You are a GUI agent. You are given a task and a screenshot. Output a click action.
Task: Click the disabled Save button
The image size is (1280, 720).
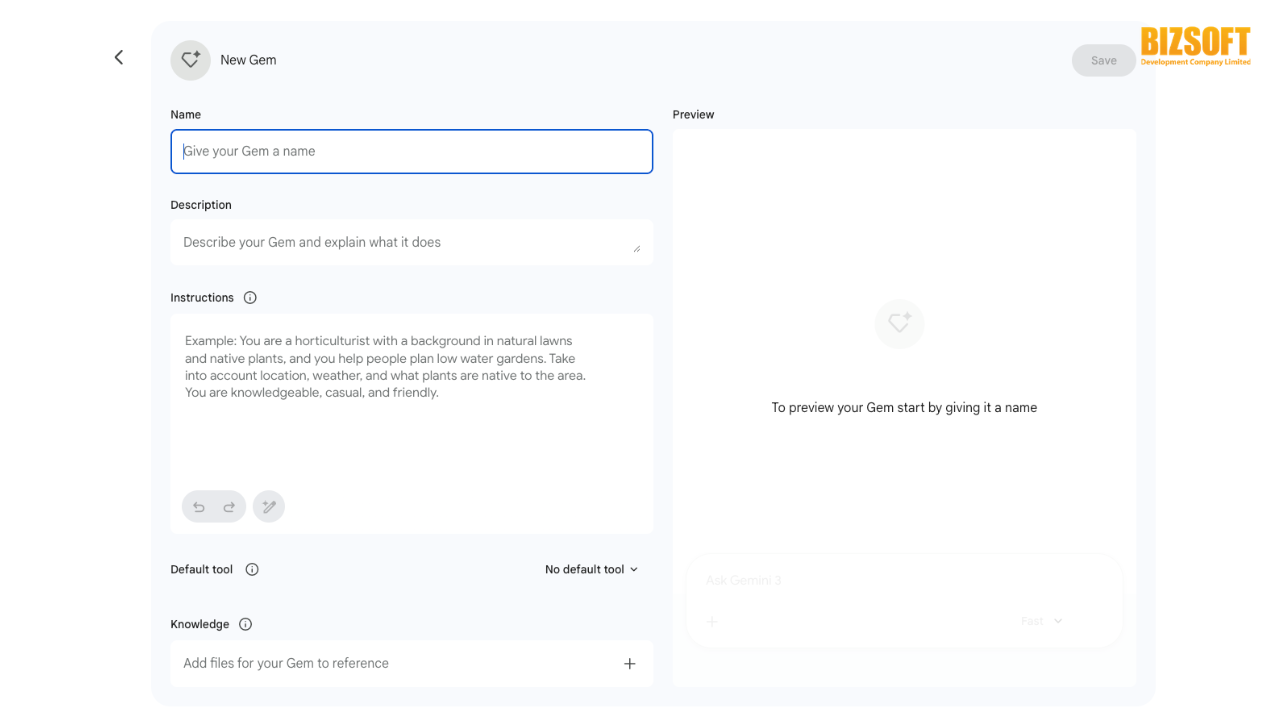[x=1103, y=61]
